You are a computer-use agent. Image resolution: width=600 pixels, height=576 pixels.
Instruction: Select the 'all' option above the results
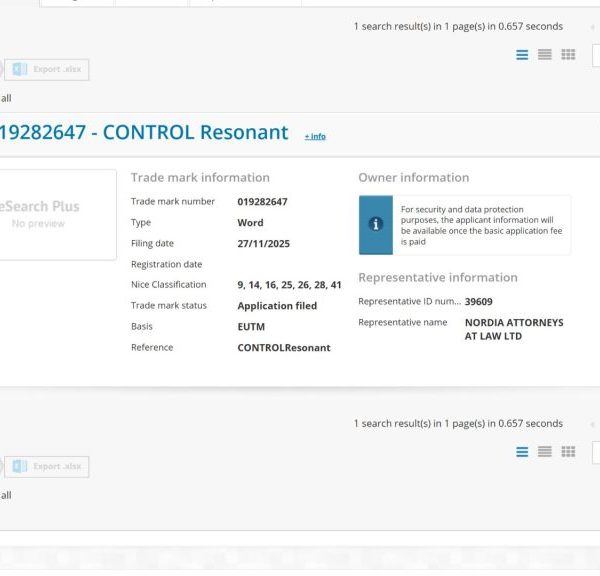pyautogui.click(x=6, y=98)
